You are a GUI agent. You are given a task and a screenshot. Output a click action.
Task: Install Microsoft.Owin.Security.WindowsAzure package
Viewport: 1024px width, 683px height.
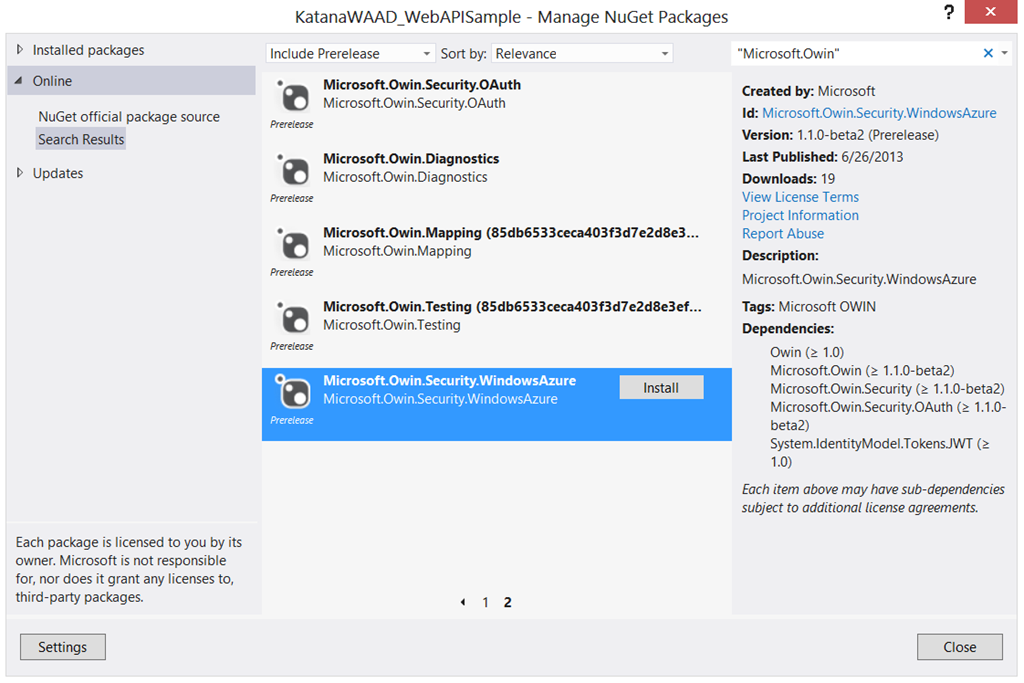[662, 387]
